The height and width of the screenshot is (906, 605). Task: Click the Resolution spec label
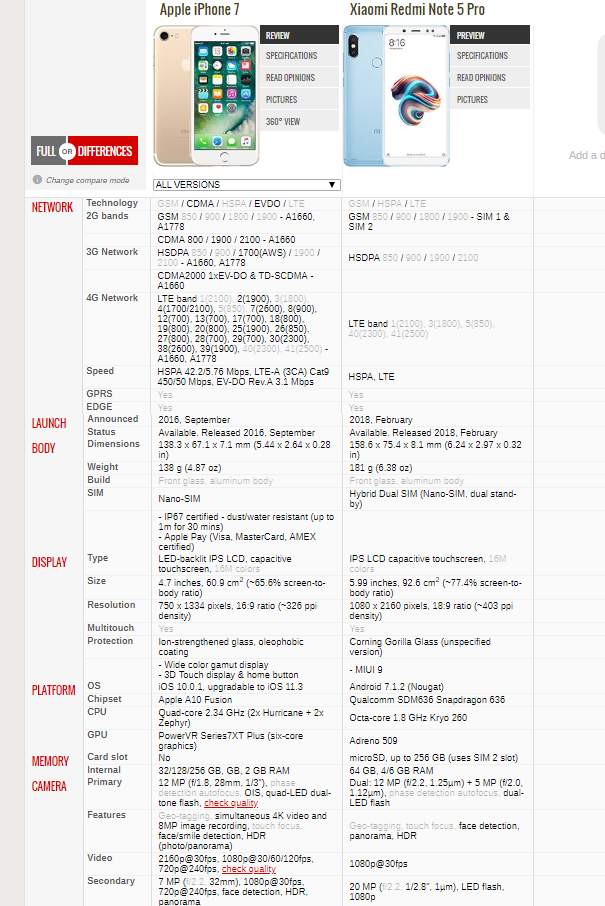click(112, 604)
